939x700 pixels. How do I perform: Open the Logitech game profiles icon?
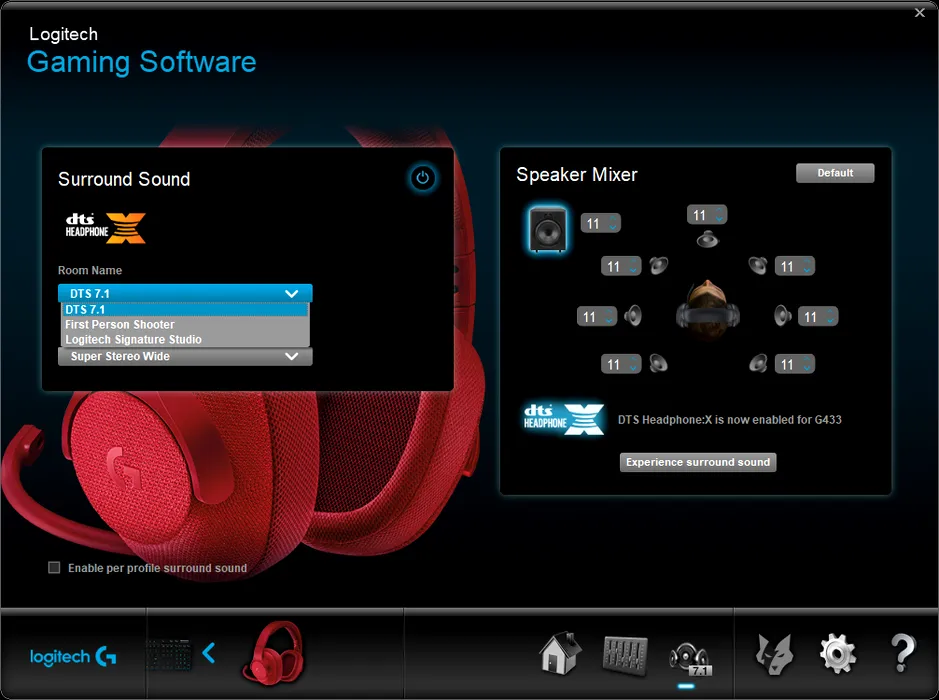(x=773, y=654)
